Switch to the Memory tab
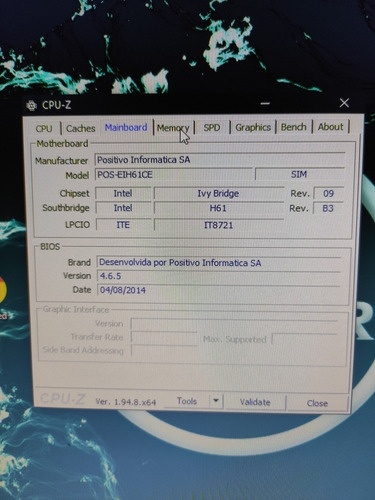 (173, 128)
